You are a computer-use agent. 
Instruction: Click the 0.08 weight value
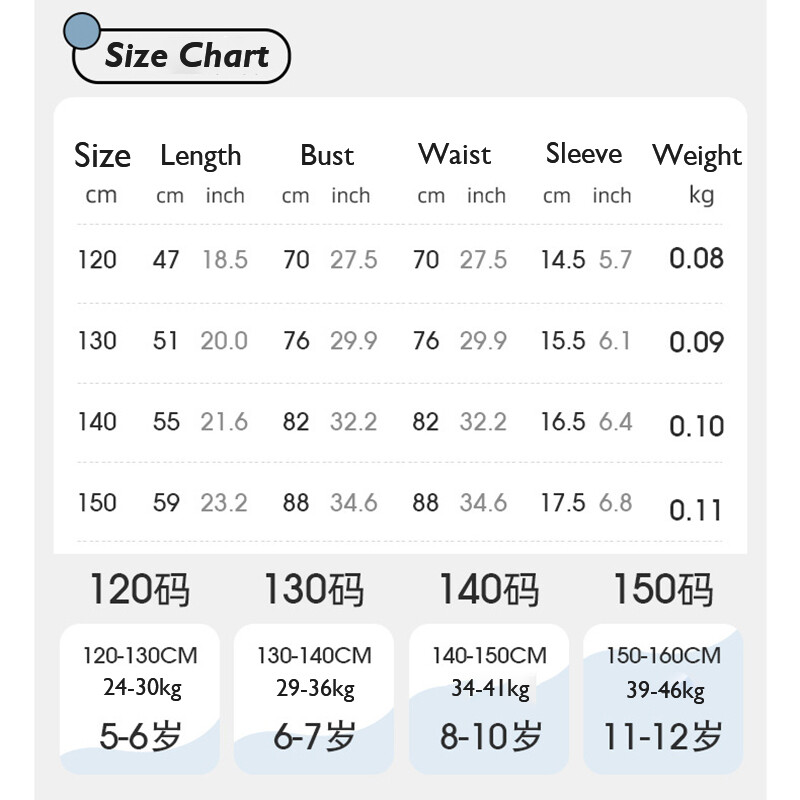pos(696,259)
